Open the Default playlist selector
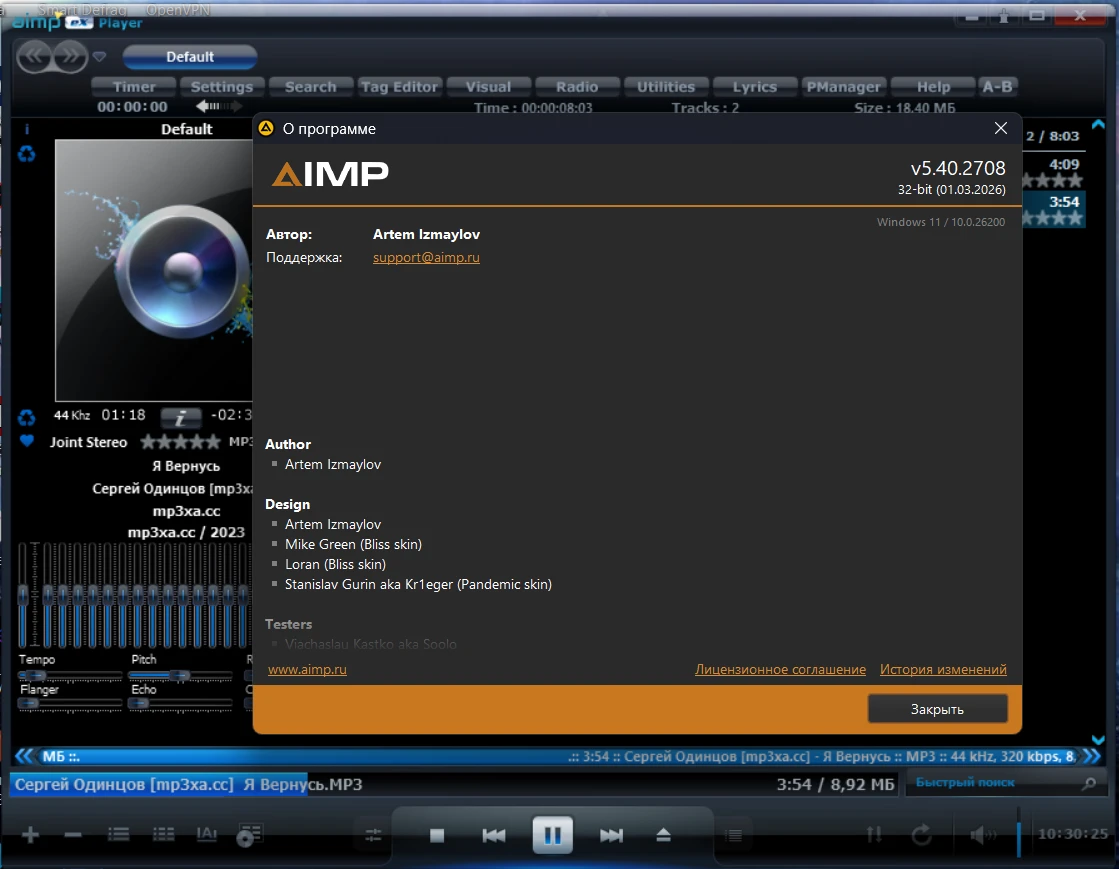1119x869 pixels. (x=190, y=57)
